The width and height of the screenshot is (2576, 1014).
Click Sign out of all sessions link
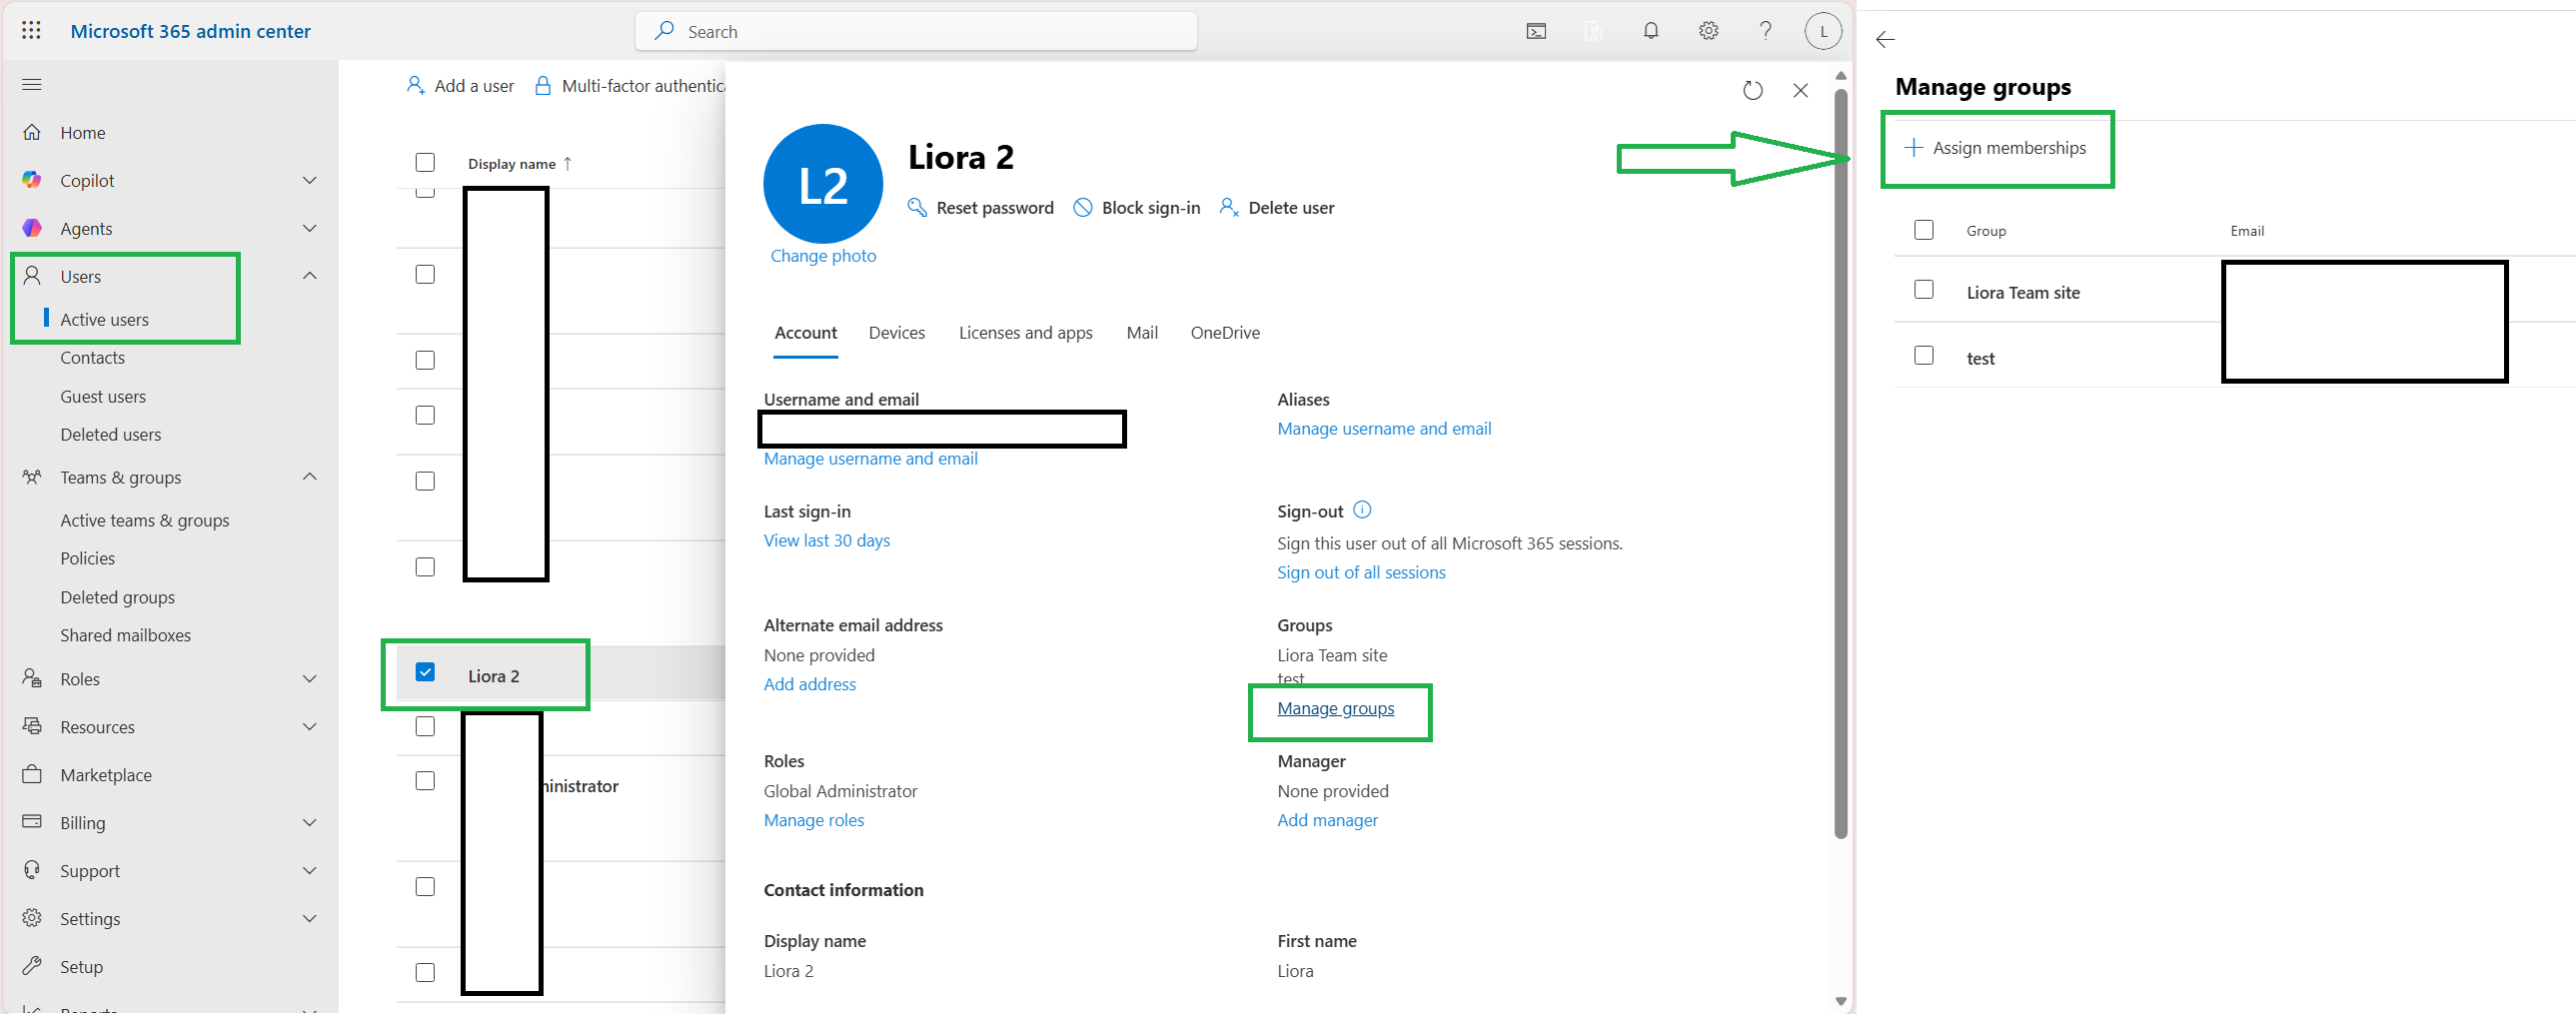[x=1361, y=572]
